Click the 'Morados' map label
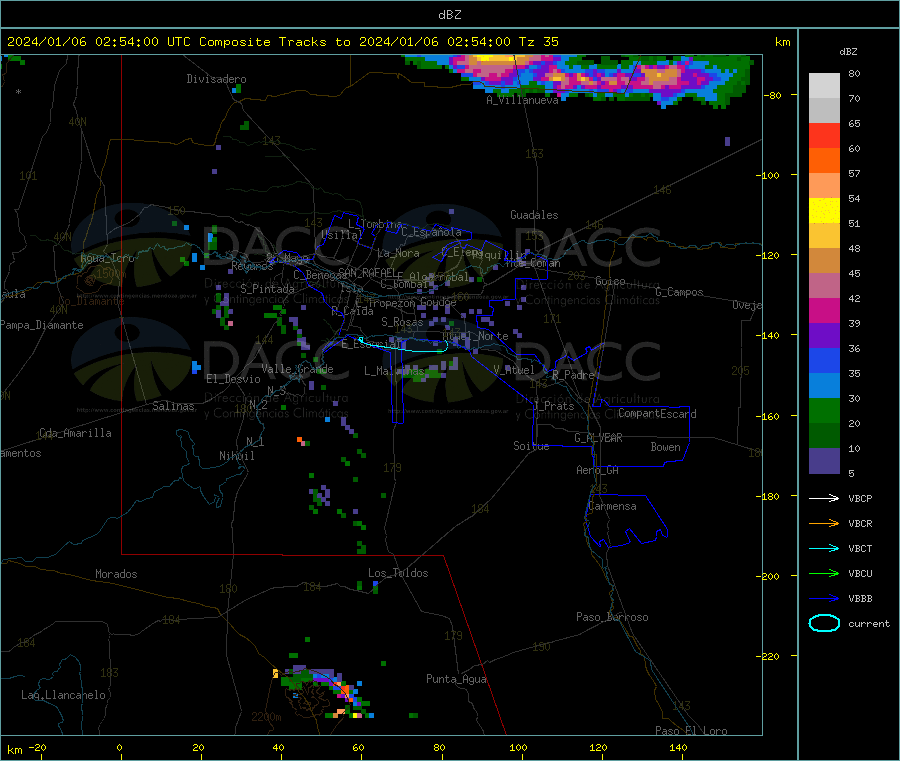Image resolution: width=900 pixels, height=761 pixels. pos(116,574)
